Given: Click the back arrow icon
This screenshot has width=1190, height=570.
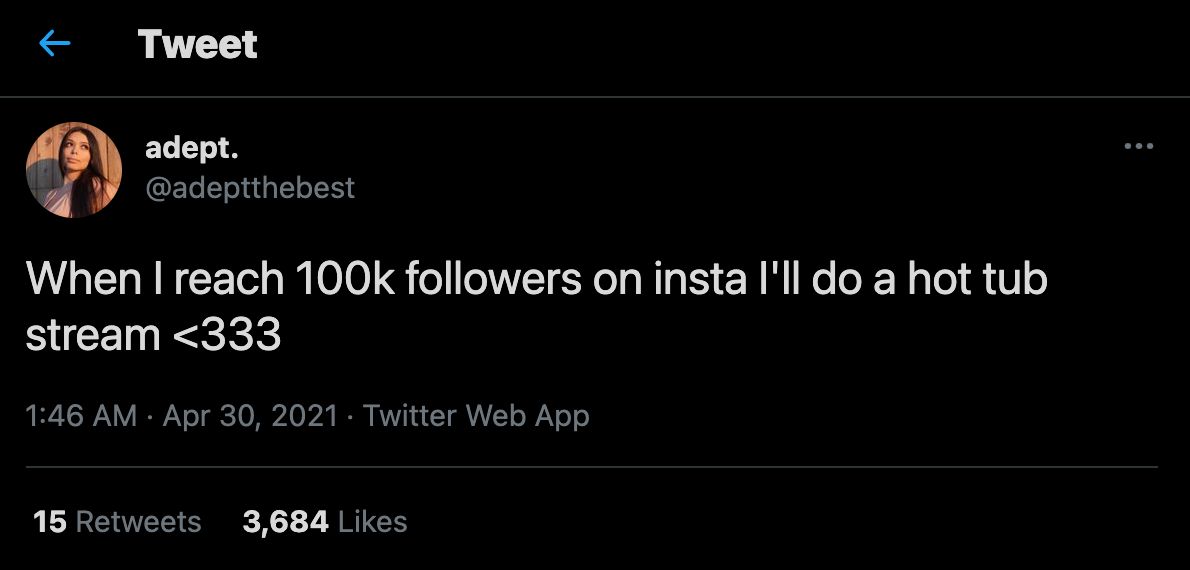Looking at the screenshot, I should [54, 44].
